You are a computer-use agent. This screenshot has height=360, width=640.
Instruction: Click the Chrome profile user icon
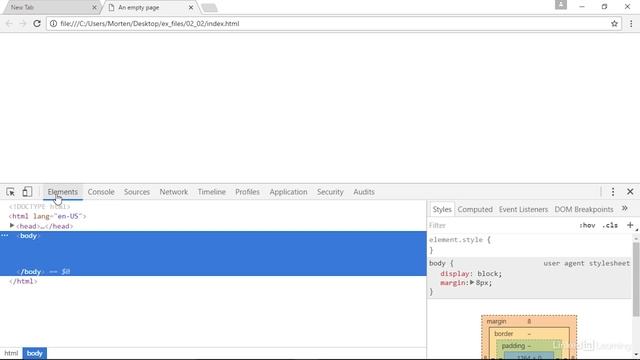click(x=561, y=4)
